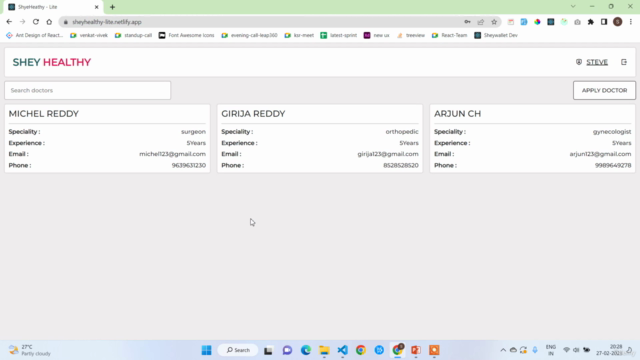Open latest-sprint bookmark
This screenshot has width=640, height=360.
click(x=339, y=35)
